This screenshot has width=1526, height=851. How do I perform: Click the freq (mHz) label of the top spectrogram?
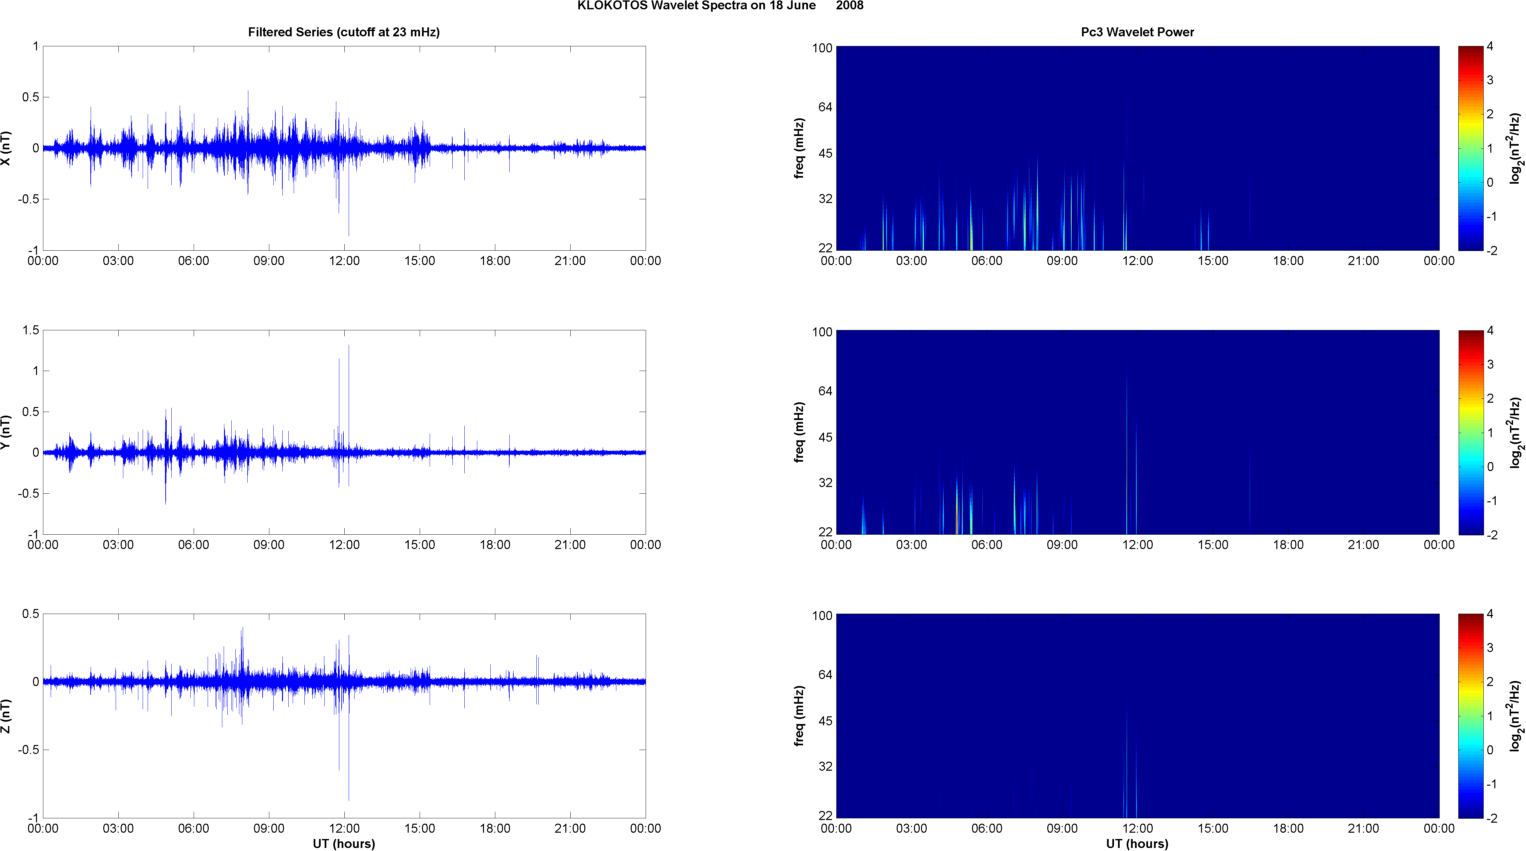tap(800, 148)
